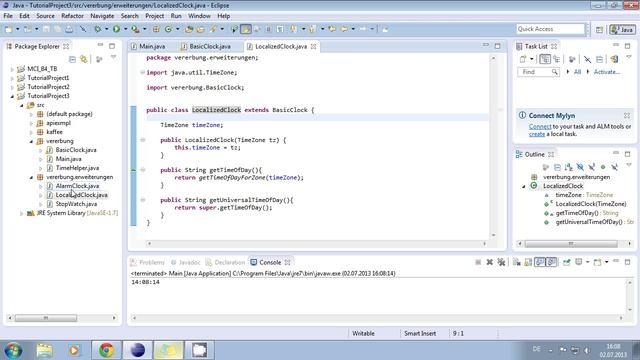Switch to Main.java editor tab
This screenshot has height=360, width=640.
[x=148, y=47]
